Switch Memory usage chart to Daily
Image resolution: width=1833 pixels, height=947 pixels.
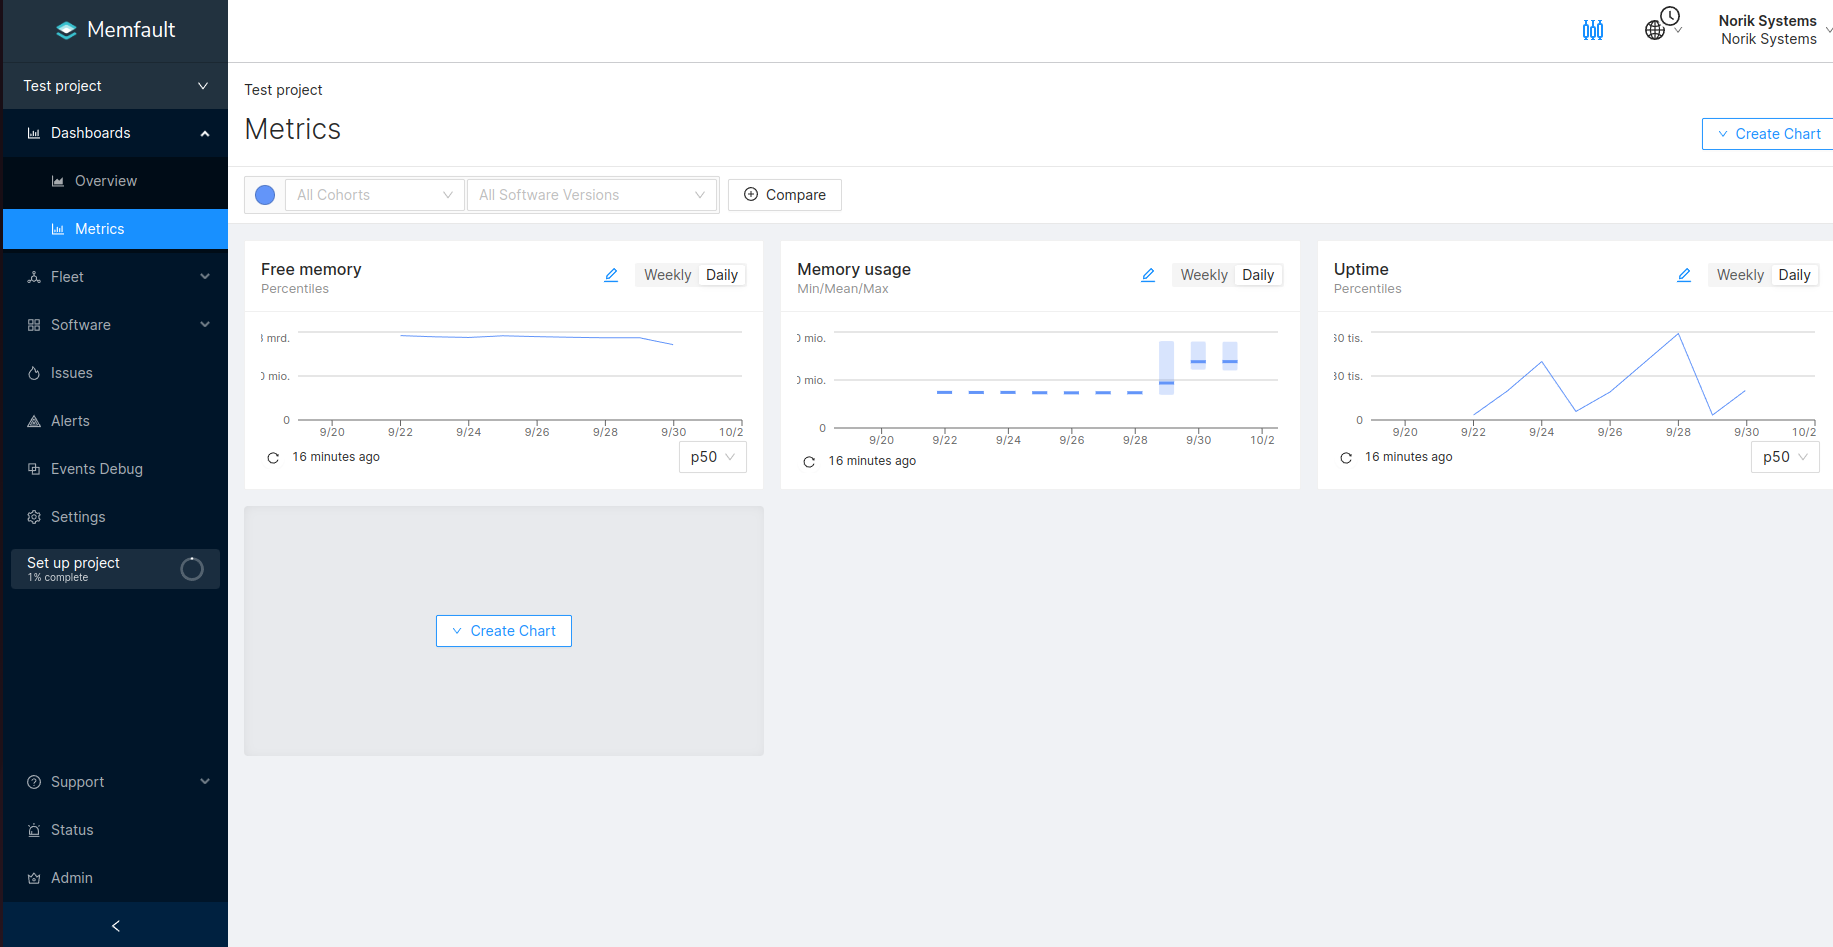[x=1258, y=275]
